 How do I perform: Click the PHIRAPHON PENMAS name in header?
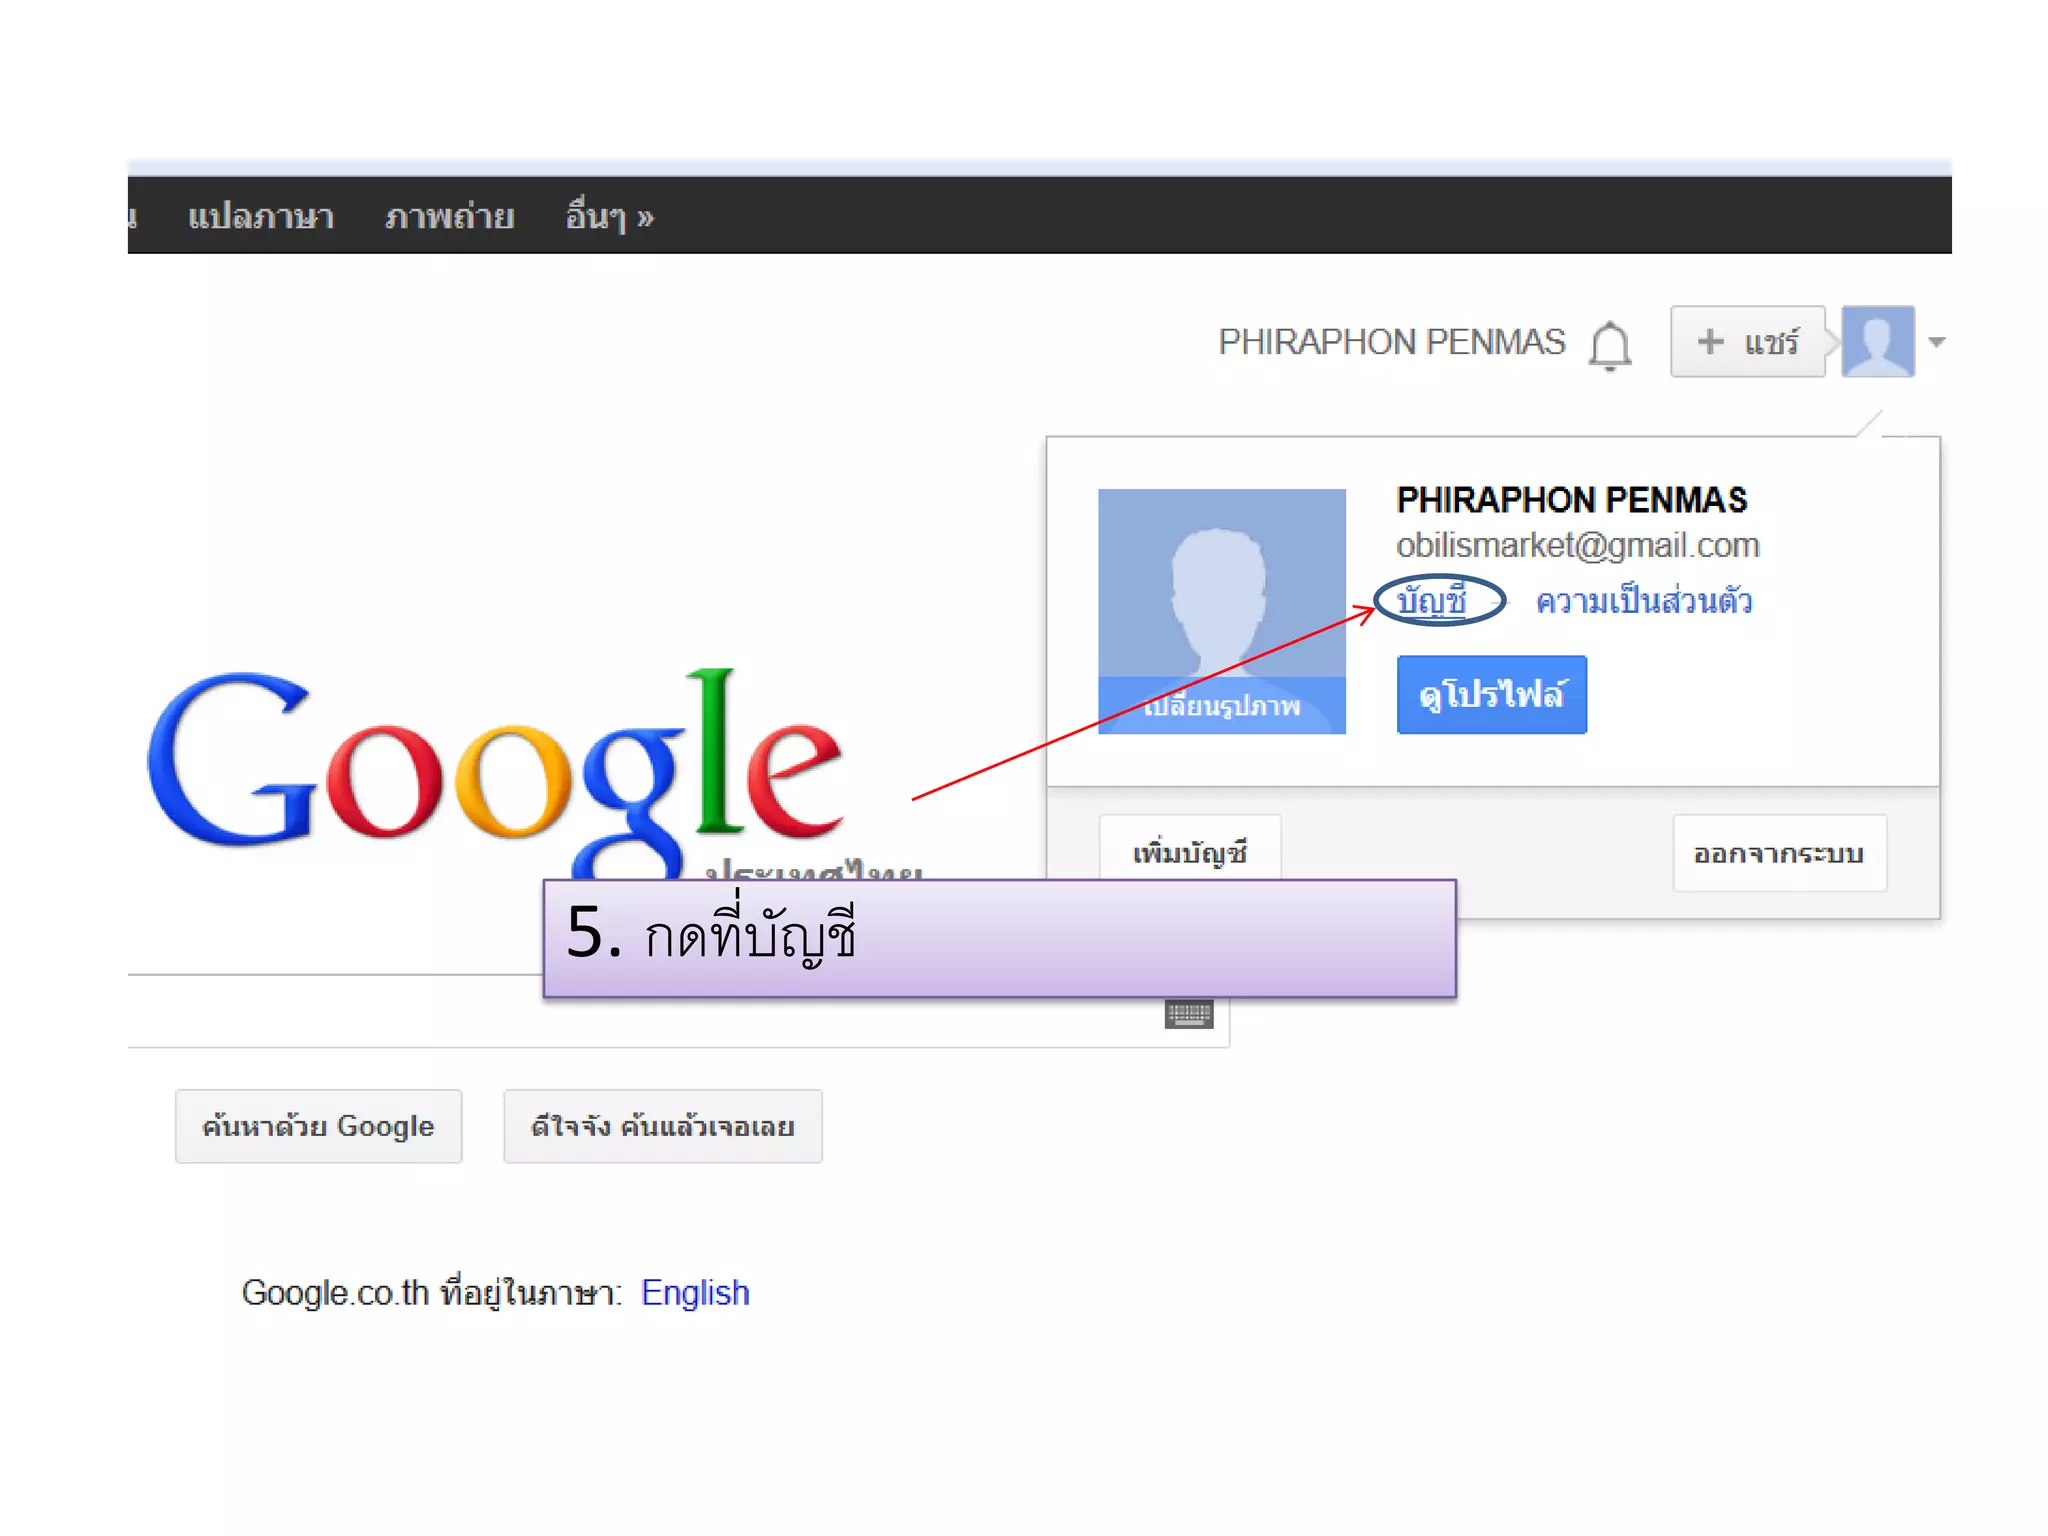[1391, 342]
